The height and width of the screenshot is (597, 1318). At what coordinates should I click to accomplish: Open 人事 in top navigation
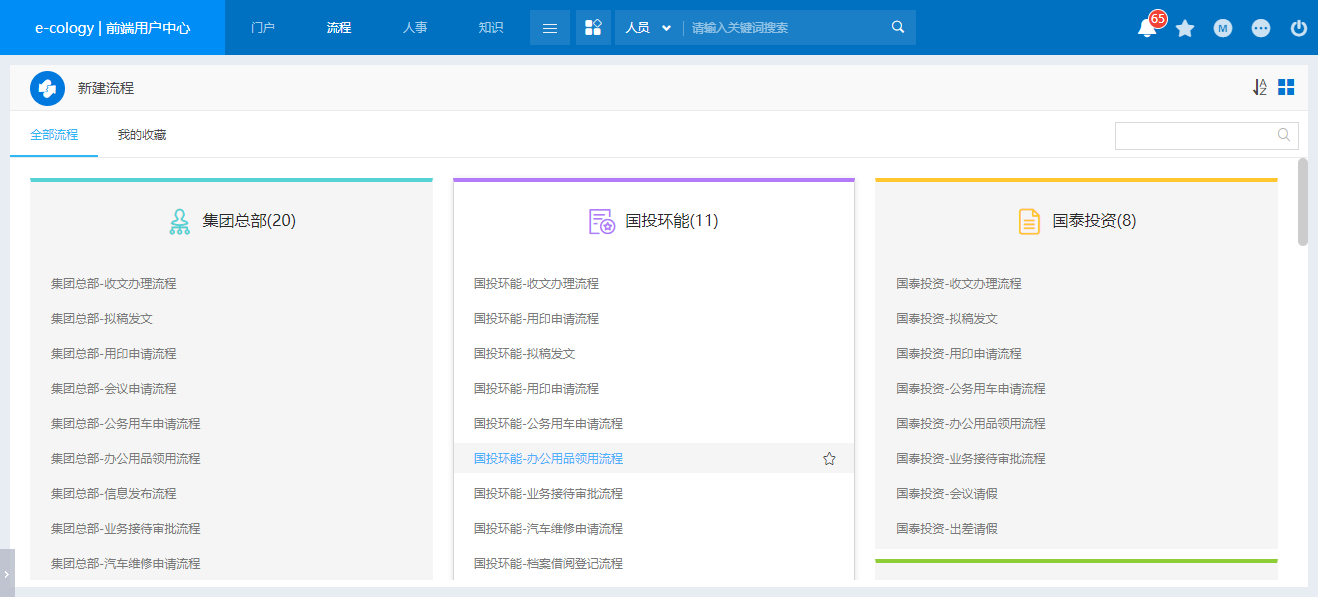pyautogui.click(x=415, y=28)
